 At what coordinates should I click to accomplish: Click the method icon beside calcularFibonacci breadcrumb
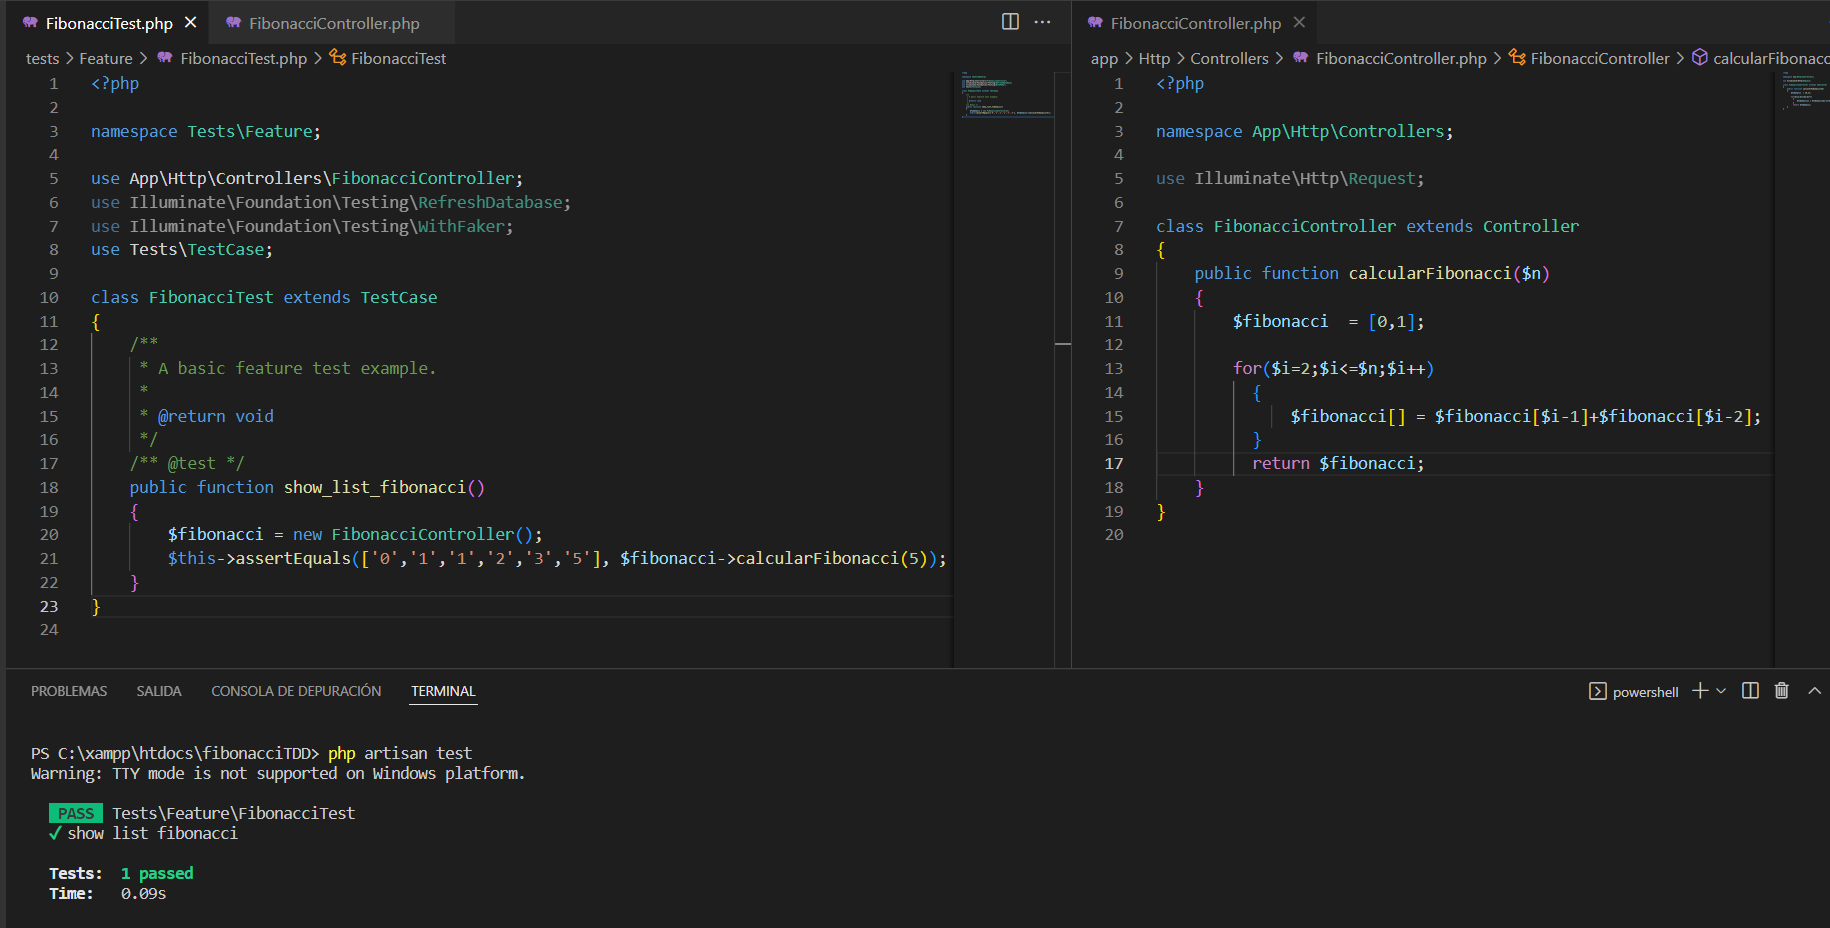[1700, 58]
